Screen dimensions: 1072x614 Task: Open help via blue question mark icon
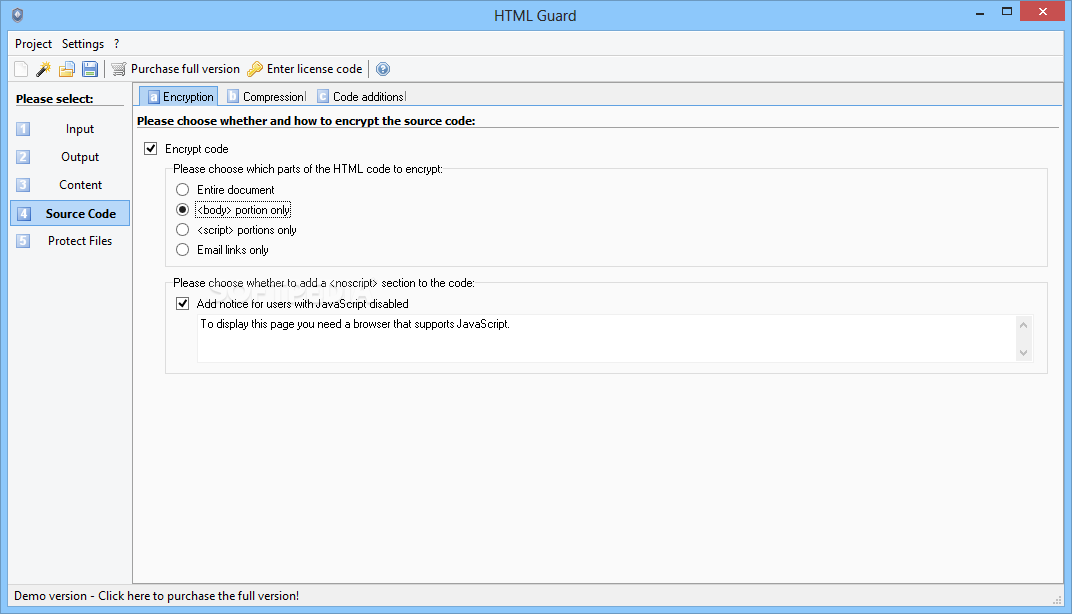coord(383,69)
